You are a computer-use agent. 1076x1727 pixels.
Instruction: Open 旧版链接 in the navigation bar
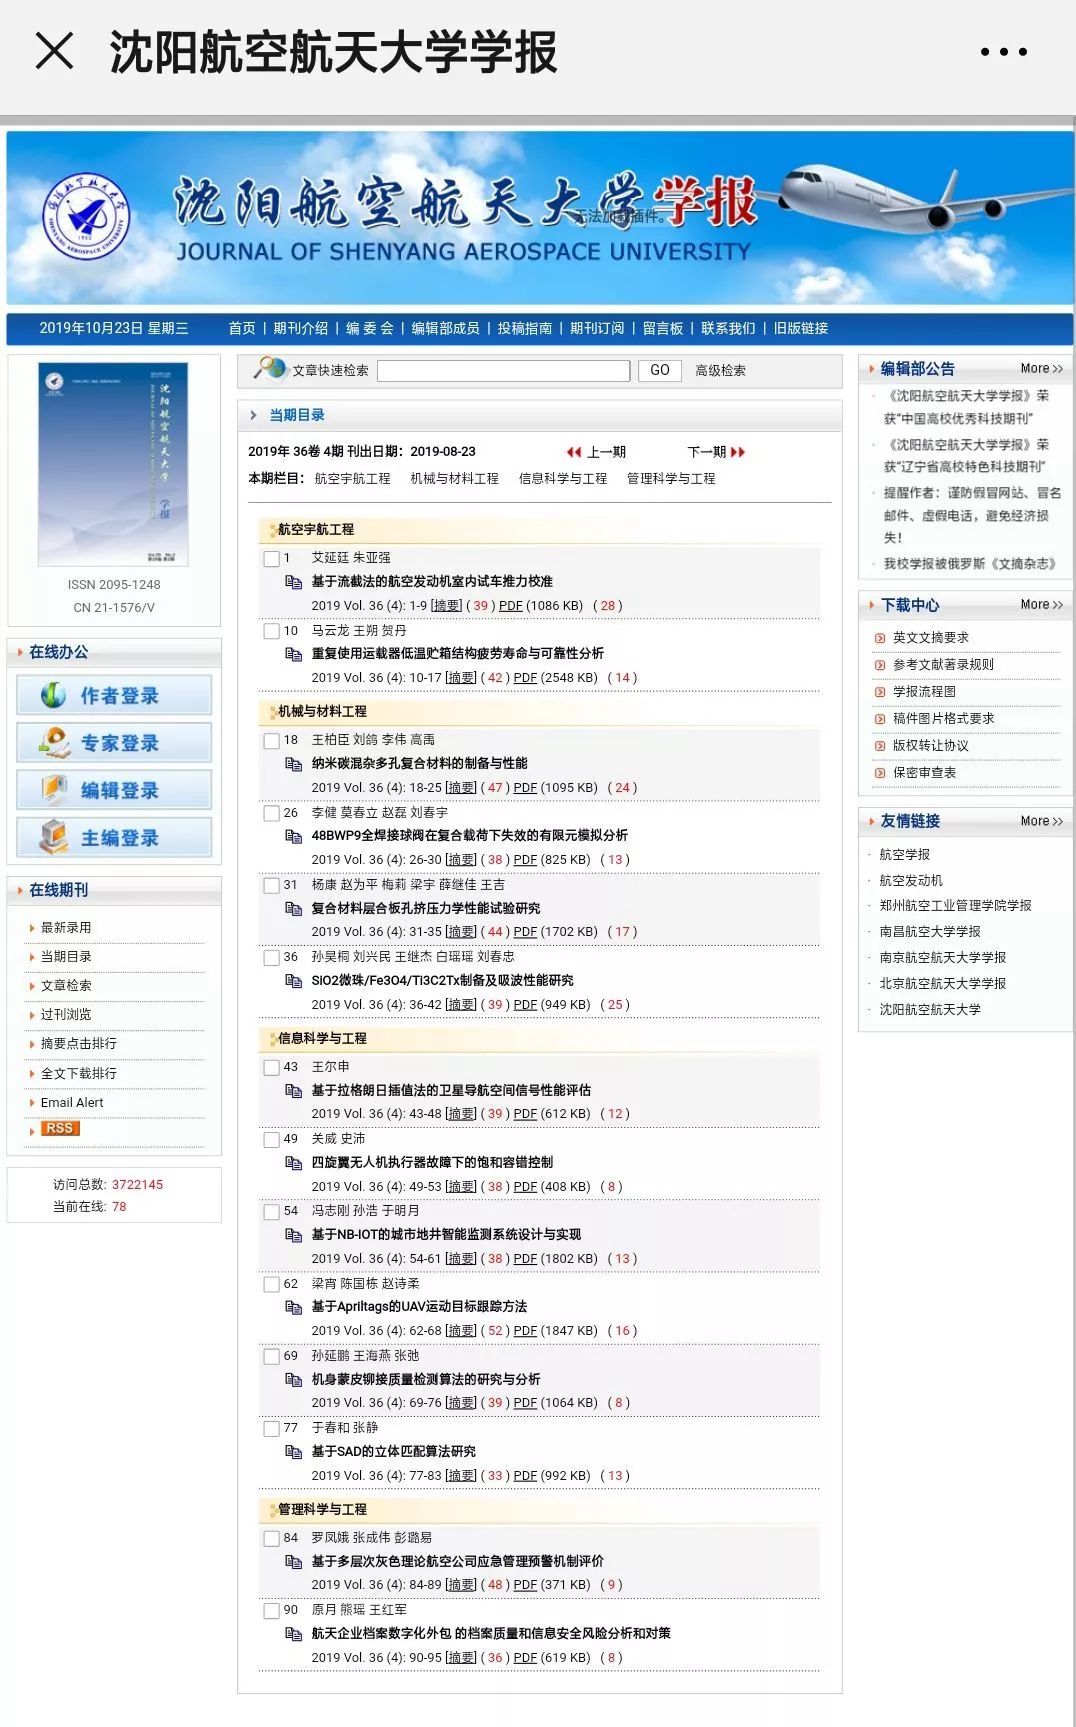[801, 328]
